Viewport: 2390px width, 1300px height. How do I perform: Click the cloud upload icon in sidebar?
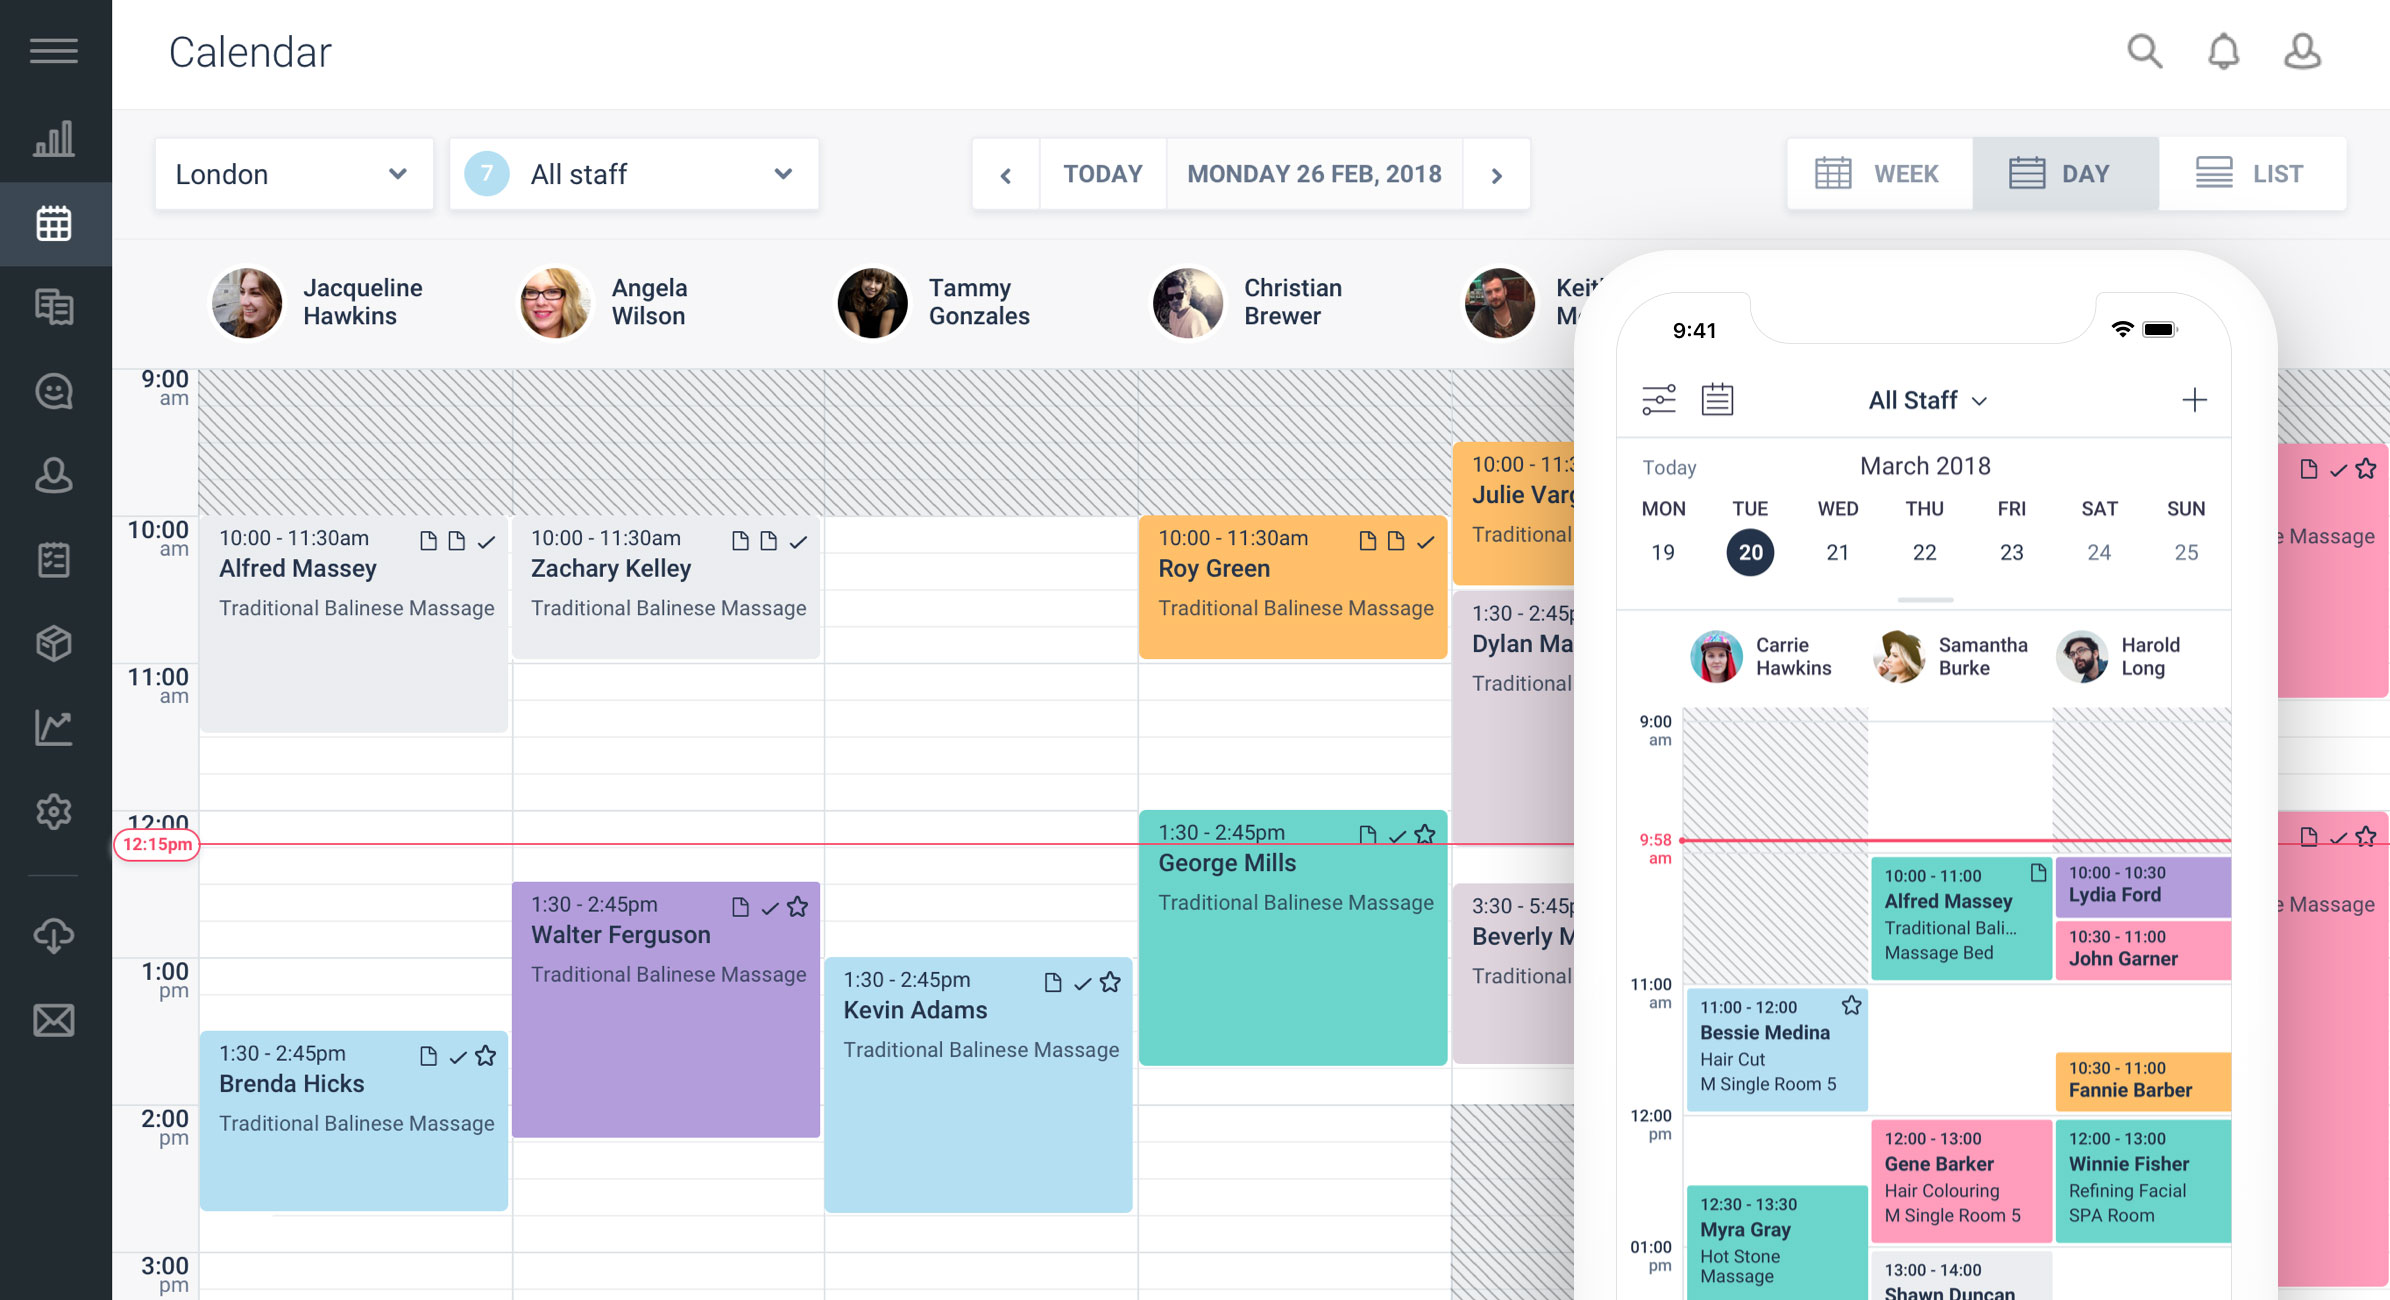pyautogui.click(x=54, y=935)
